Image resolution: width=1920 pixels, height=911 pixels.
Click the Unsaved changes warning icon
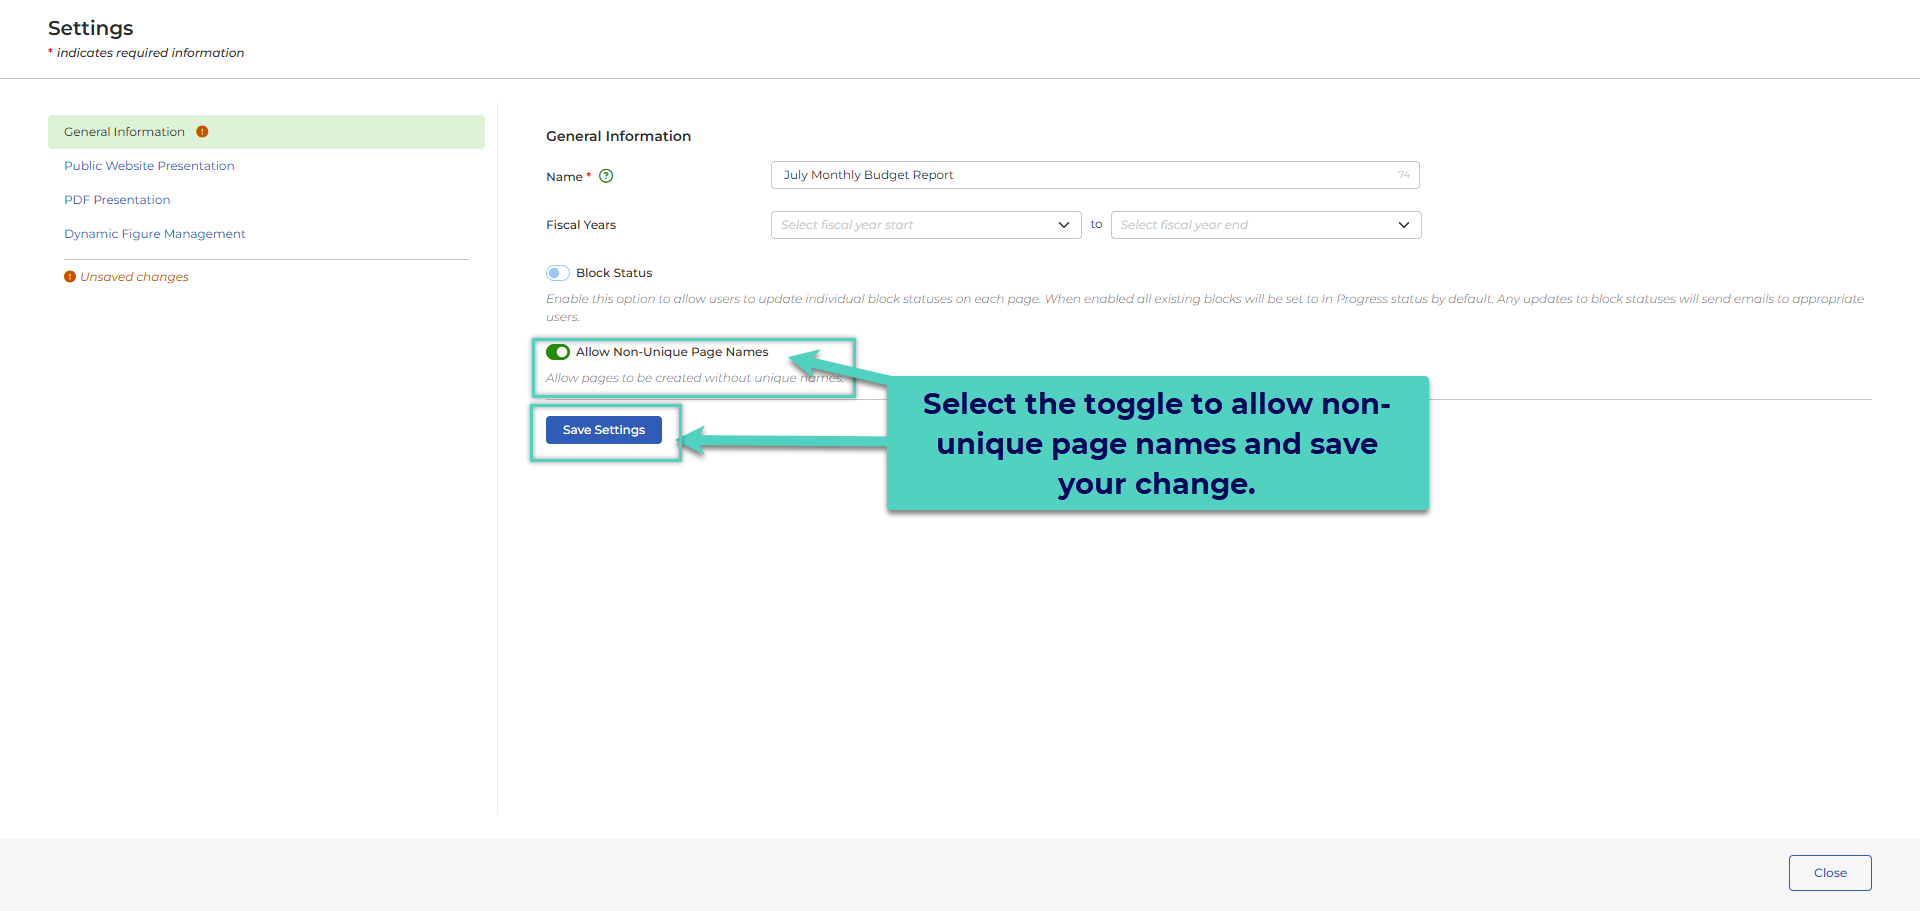(70, 277)
